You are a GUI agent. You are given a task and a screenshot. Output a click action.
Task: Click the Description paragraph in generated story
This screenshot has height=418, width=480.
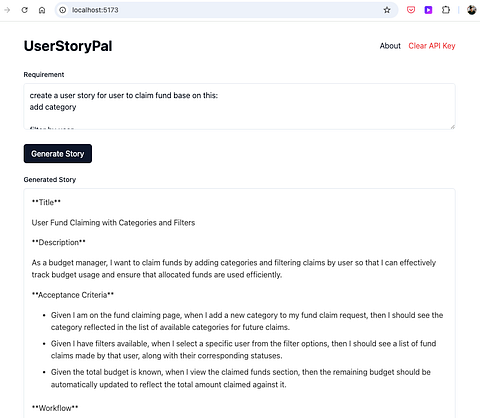click(234, 269)
